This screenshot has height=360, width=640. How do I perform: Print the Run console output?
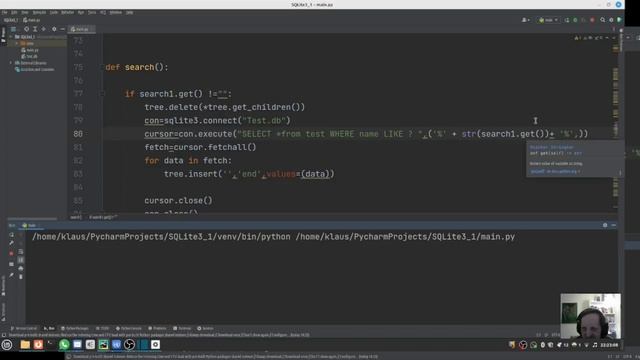pos(21,268)
